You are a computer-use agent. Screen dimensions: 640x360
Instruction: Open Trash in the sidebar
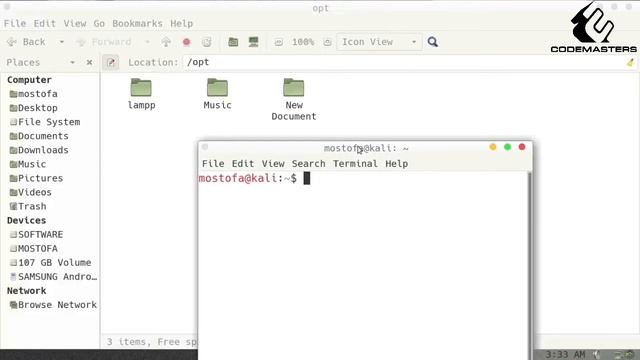(x=28, y=206)
